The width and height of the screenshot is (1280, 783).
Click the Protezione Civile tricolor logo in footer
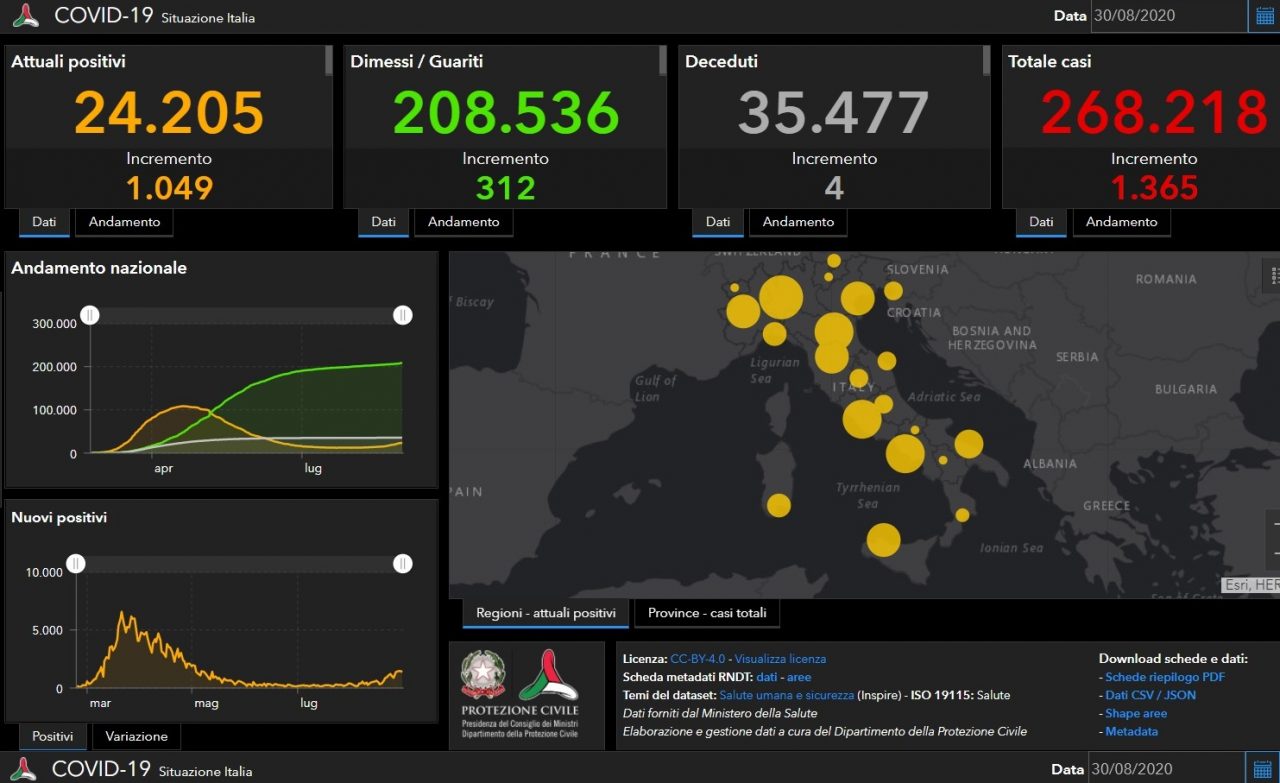pyautogui.click(x=547, y=675)
